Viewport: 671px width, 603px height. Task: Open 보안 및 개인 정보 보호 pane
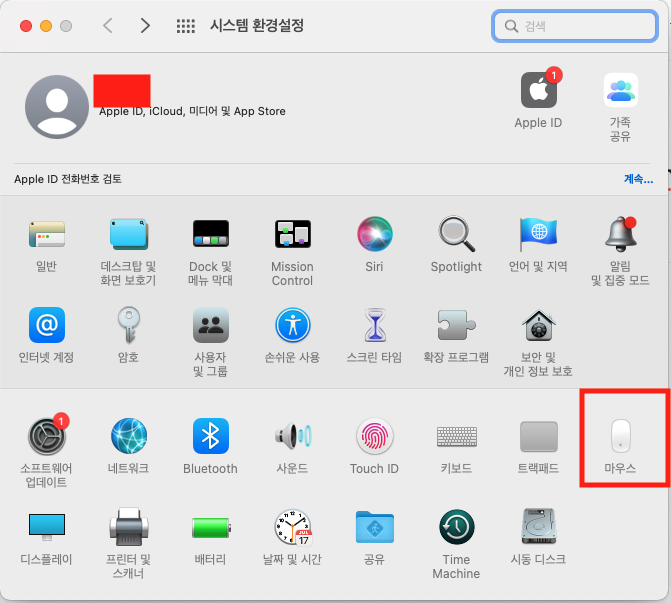(538, 325)
